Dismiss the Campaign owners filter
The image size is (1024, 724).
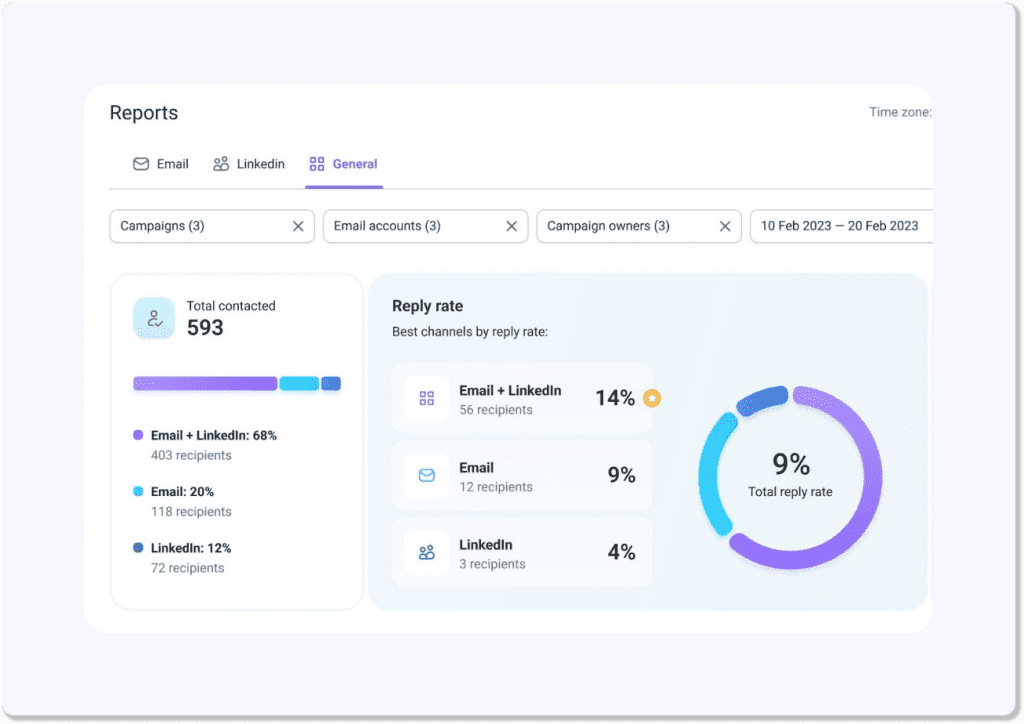tap(725, 226)
